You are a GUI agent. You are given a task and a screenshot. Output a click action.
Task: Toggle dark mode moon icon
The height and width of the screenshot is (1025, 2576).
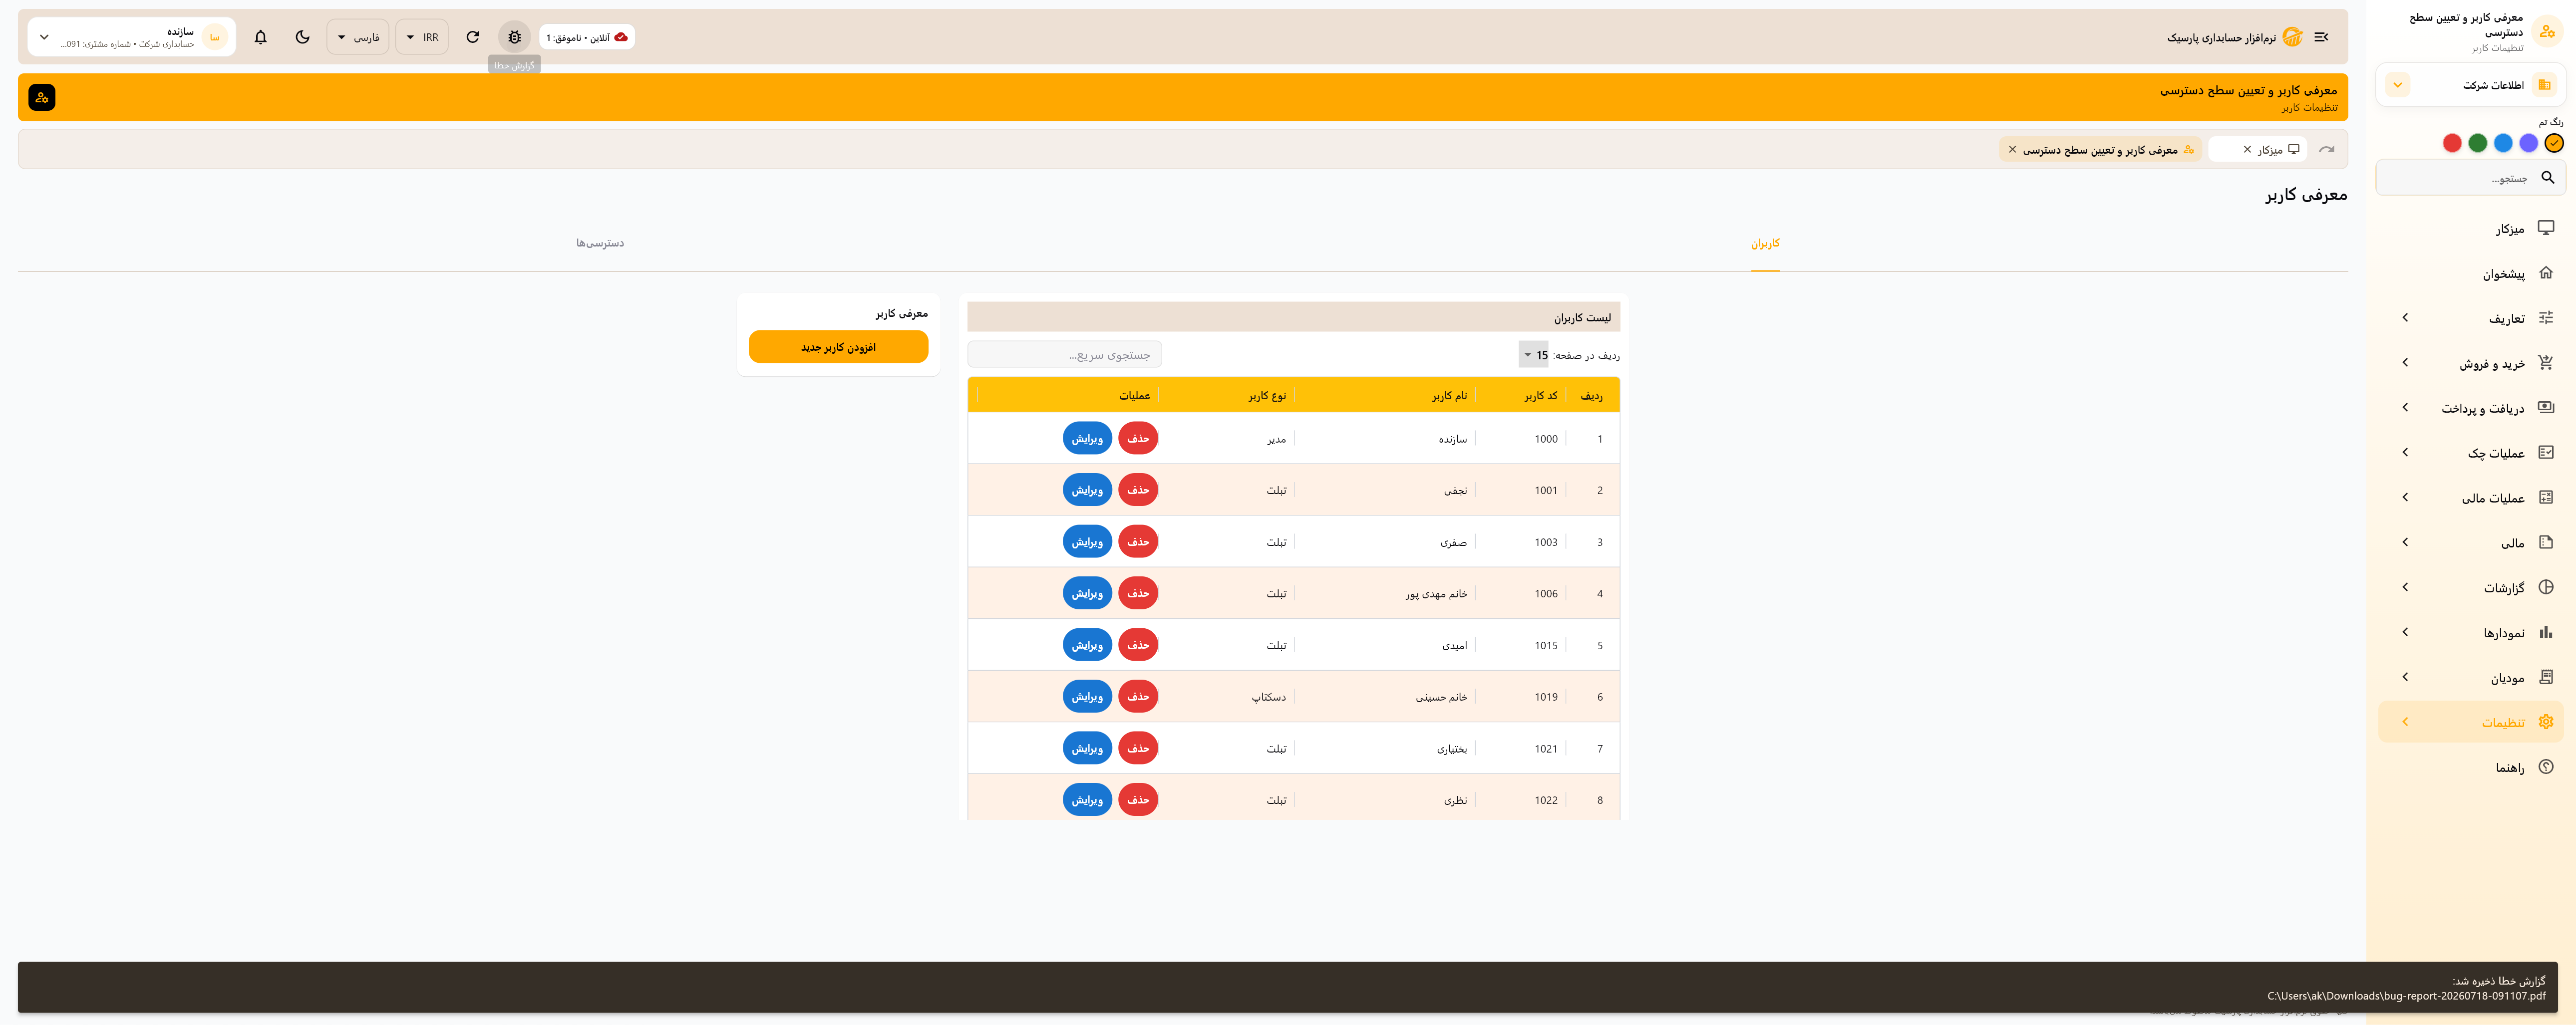tap(303, 37)
